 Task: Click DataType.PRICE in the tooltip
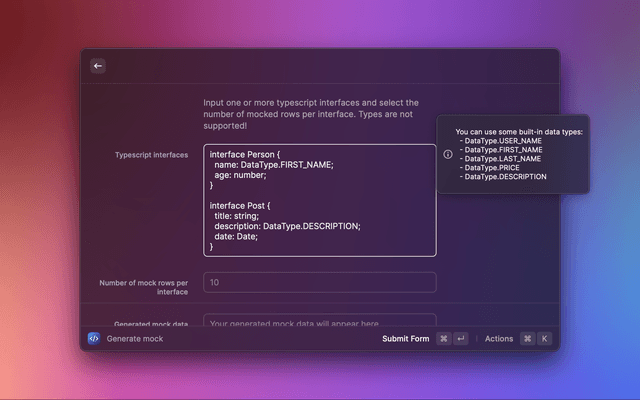coord(492,167)
